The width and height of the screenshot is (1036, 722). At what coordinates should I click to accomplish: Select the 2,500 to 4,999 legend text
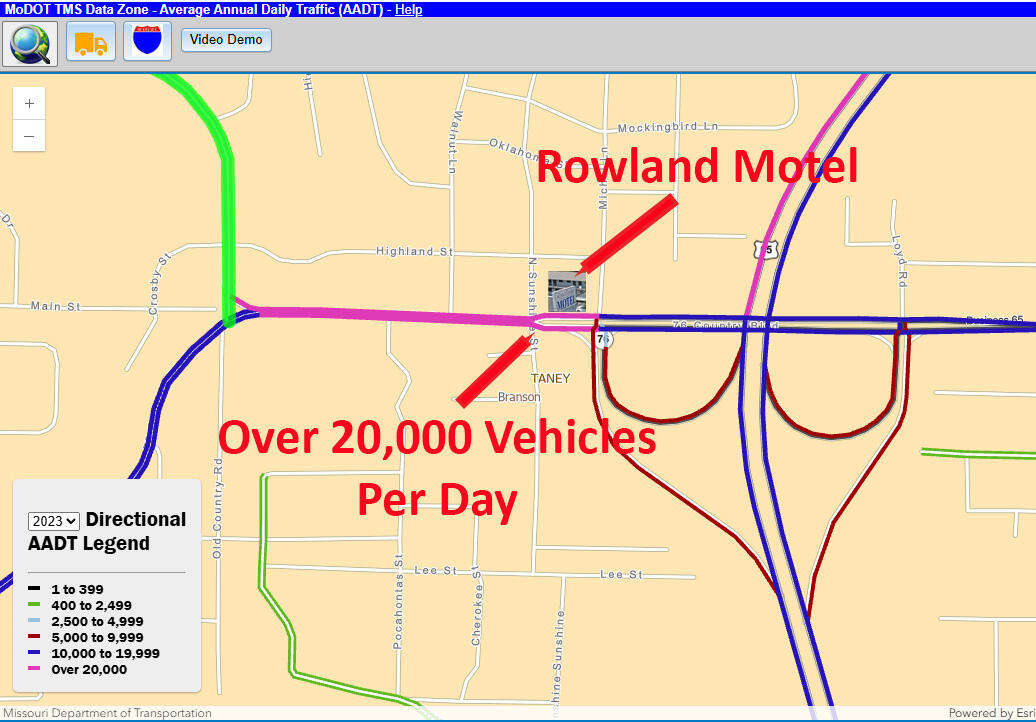[97, 621]
